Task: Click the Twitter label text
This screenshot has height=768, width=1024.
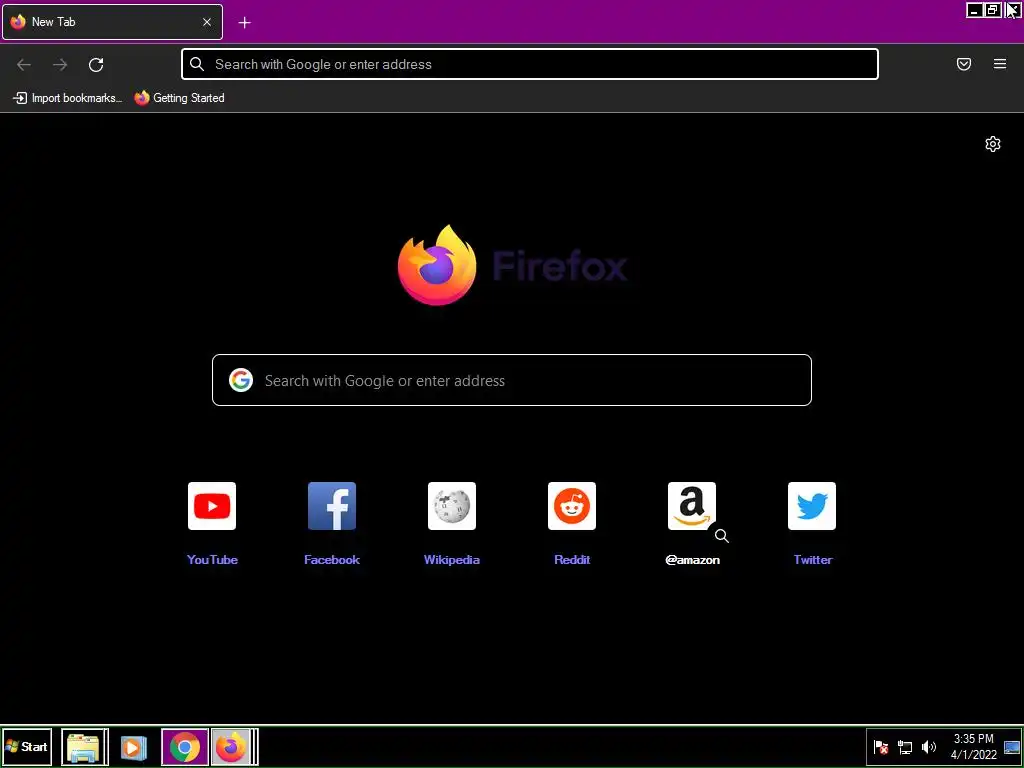Action: pos(812,560)
